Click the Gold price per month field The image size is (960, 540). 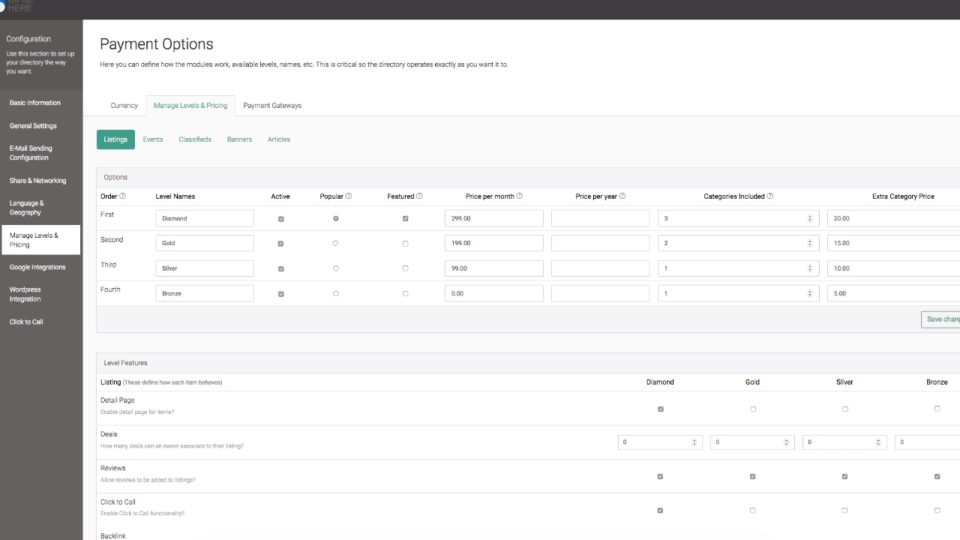click(x=494, y=243)
